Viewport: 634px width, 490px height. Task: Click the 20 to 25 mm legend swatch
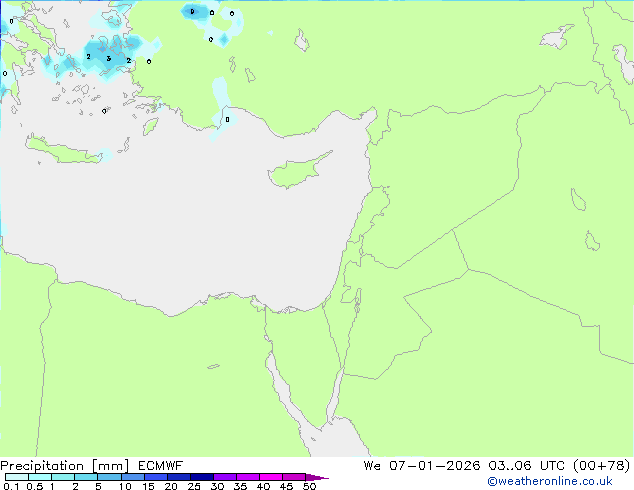point(178,477)
